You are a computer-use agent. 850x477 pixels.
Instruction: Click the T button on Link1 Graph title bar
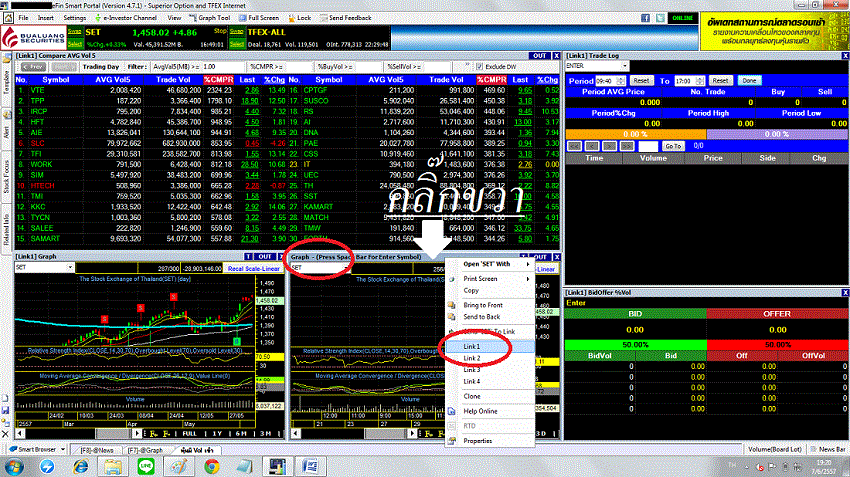248,257
